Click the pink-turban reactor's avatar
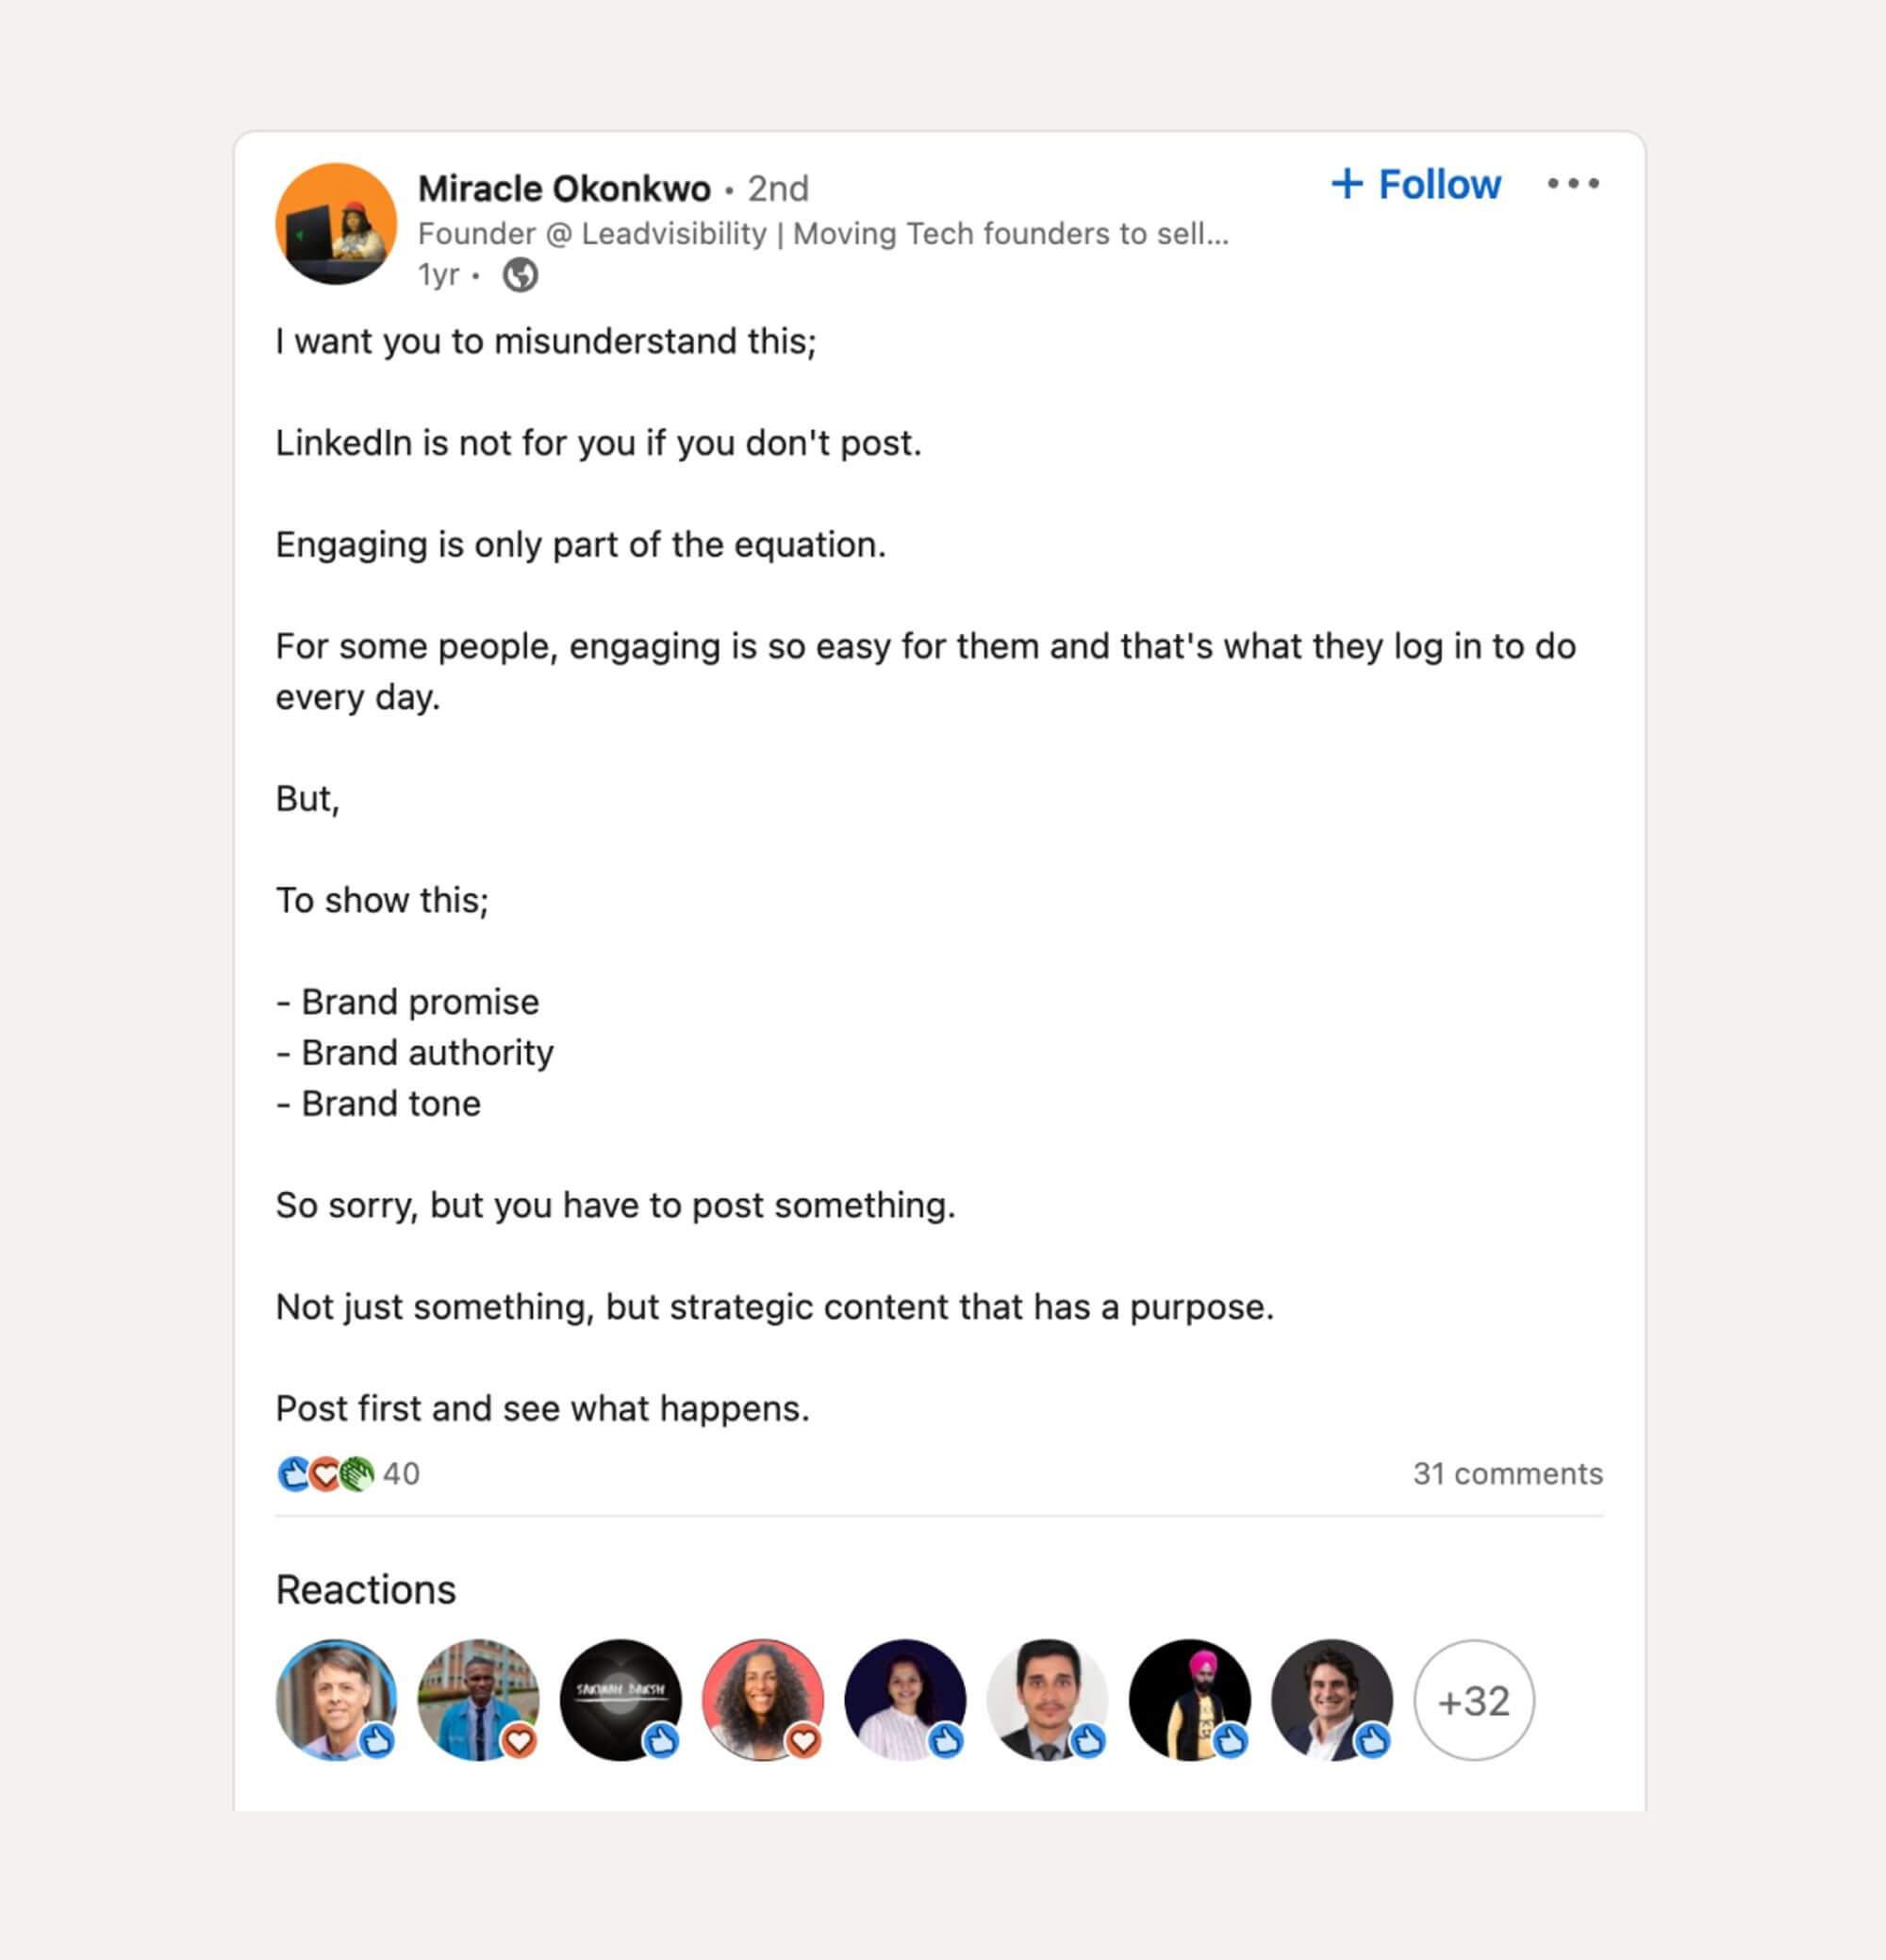Screen dimensions: 1886x1960 [x=1191, y=1702]
